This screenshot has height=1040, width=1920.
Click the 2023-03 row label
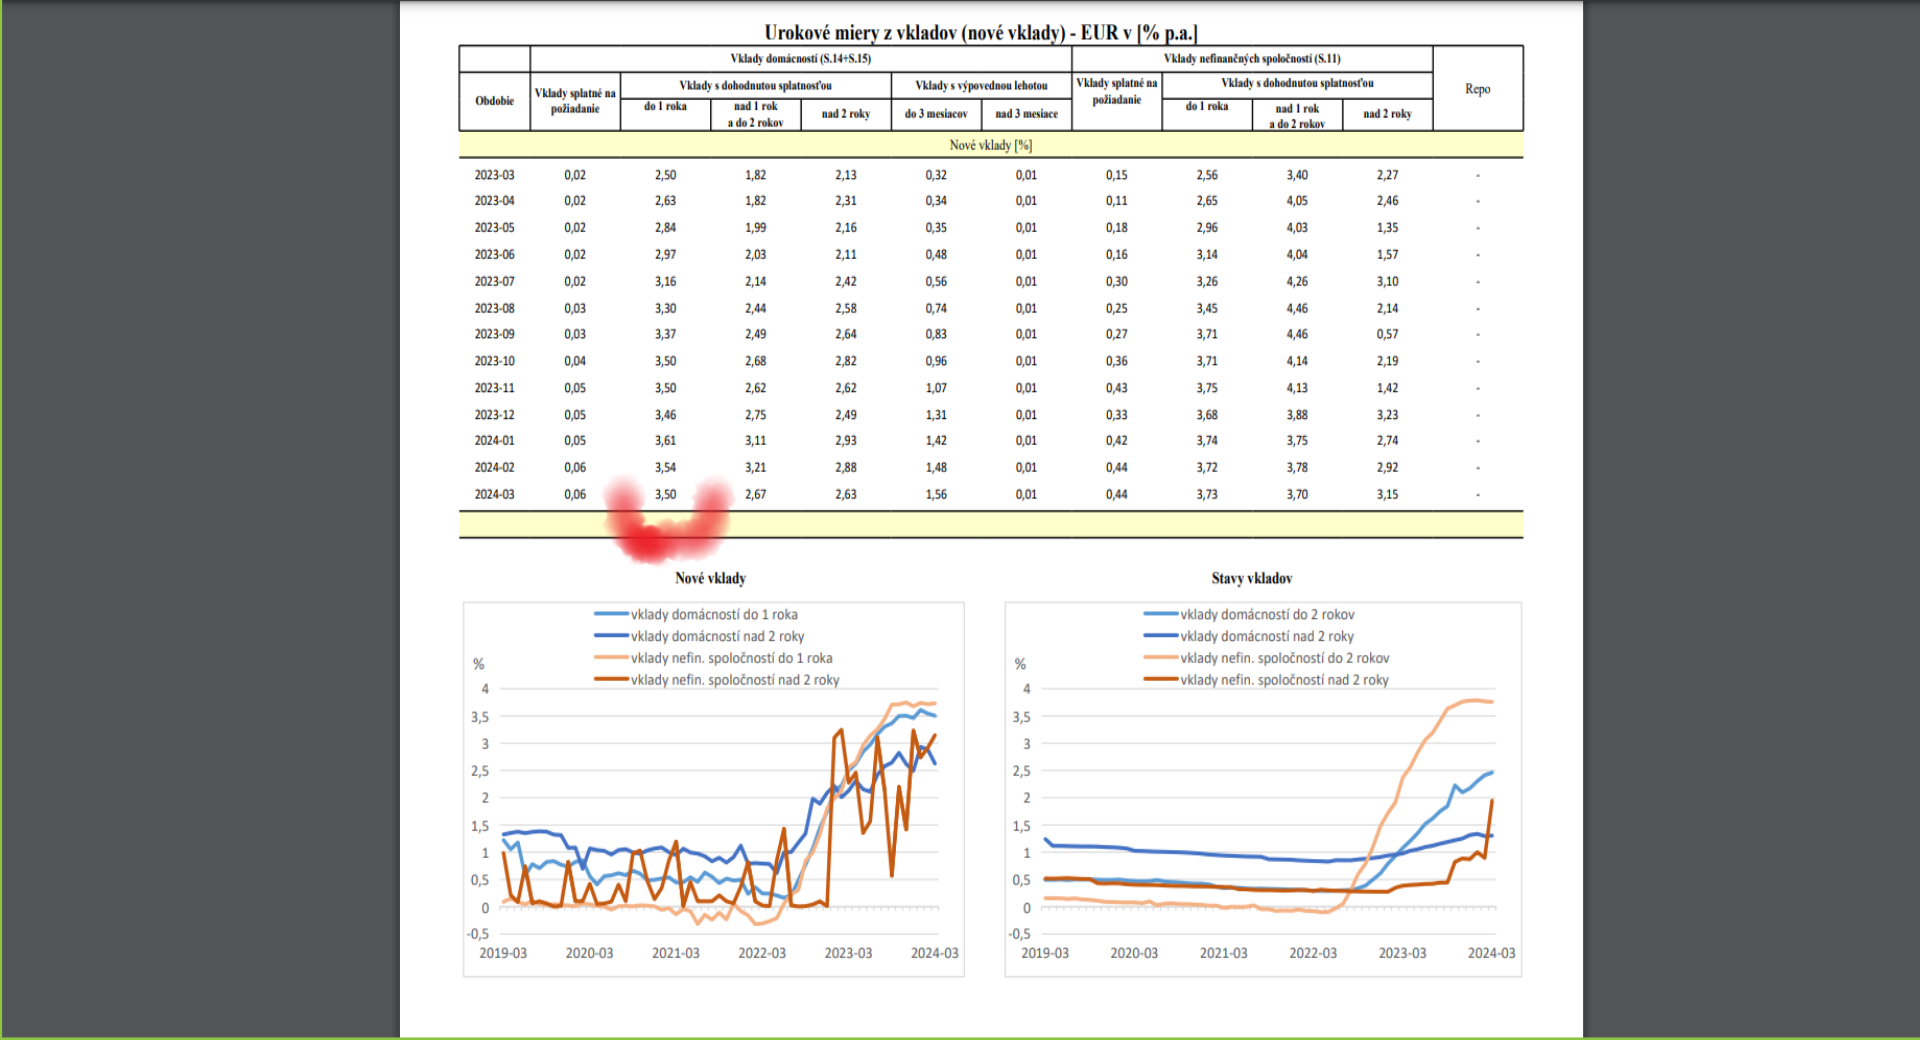pyautogui.click(x=494, y=175)
